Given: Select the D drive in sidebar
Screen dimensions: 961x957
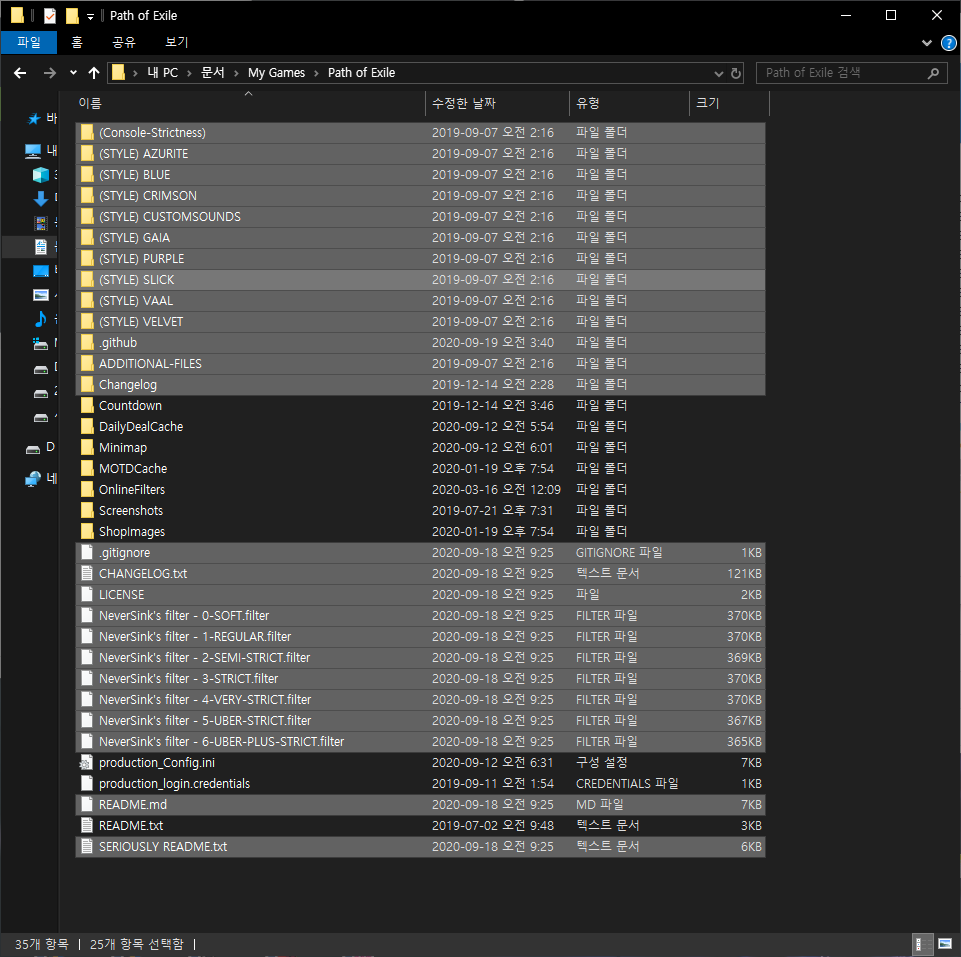Looking at the screenshot, I should (40, 448).
